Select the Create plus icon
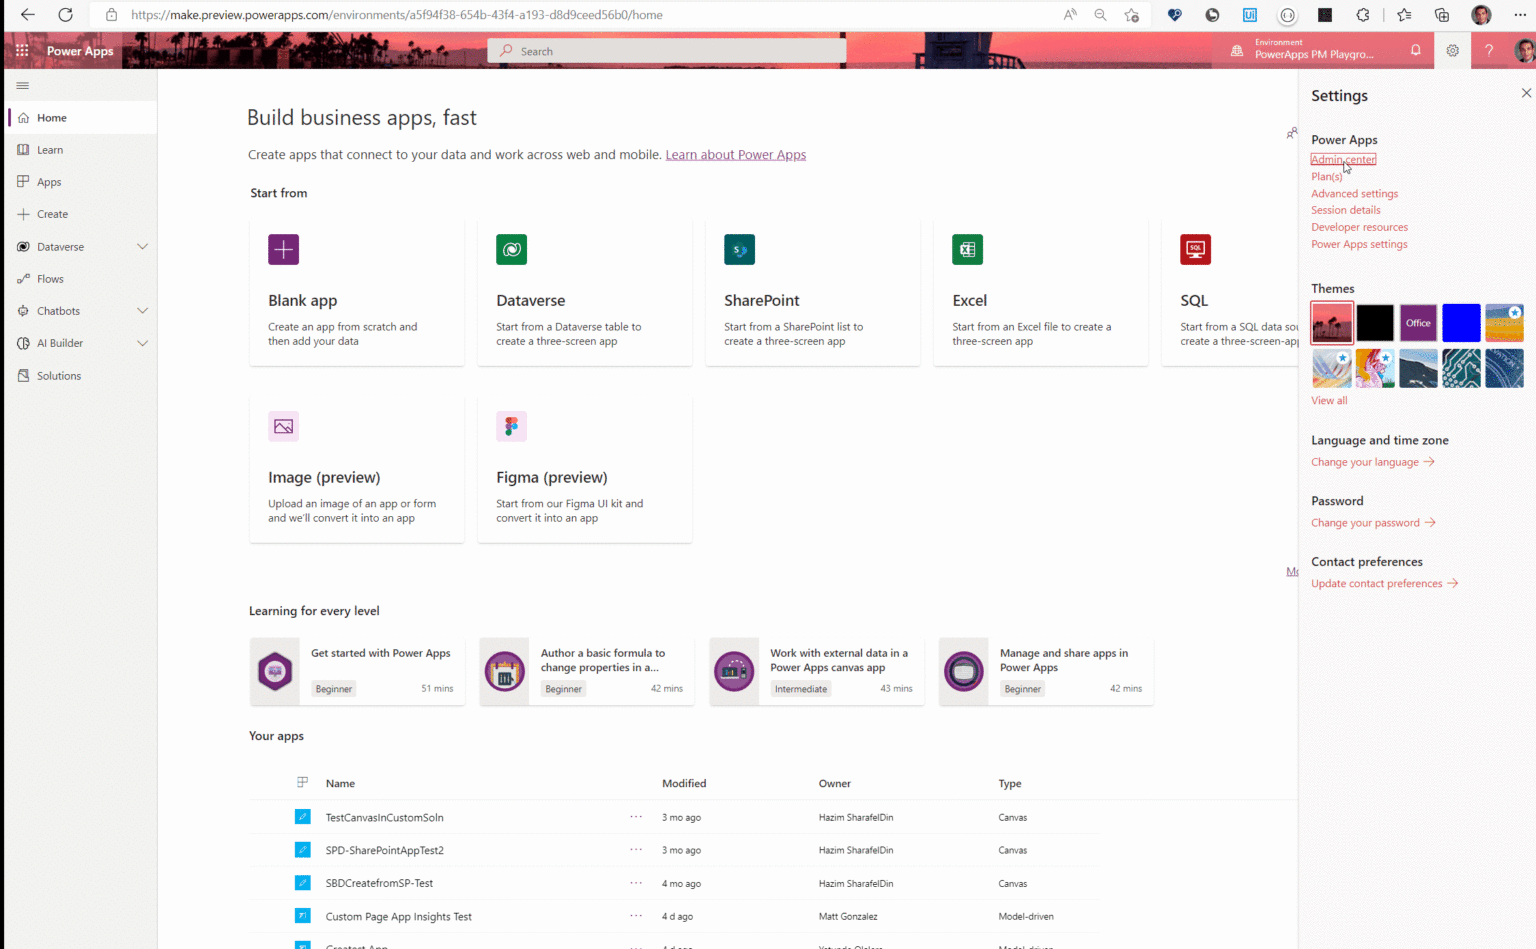 [x=22, y=213]
